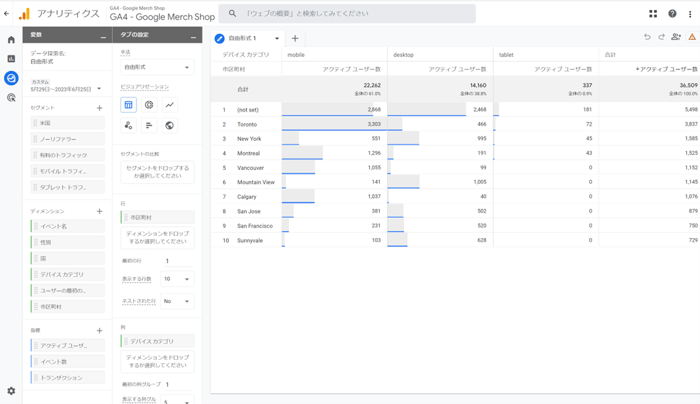The height and width of the screenshot is (404, 700).
Task: Select the geo map visualization icon
Action: point(170,126)
